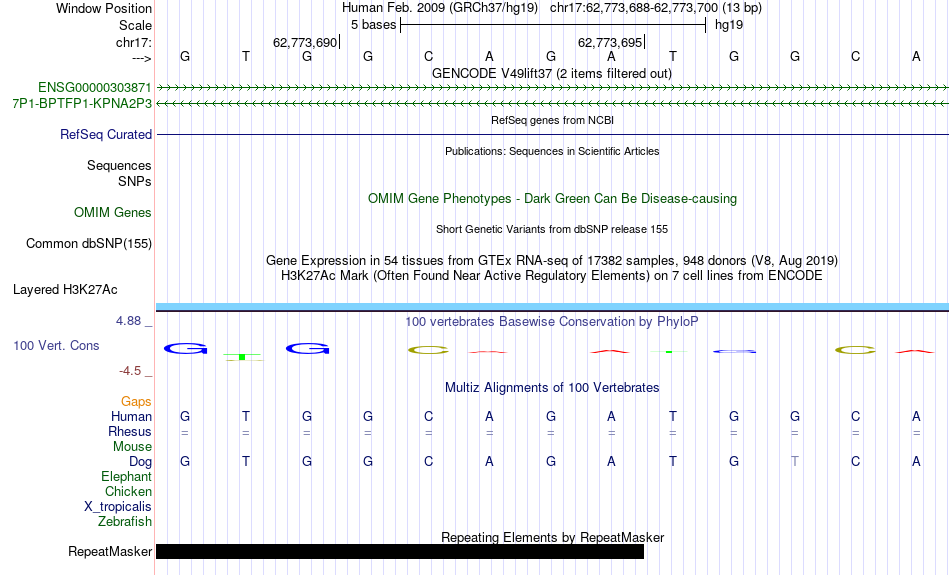Image resolution: width=950 pixels, height=575 pixels.
Task: Open Publications: Sequences in Scientific Articles title
Action: pyautogui.click(x=552, y=151)
